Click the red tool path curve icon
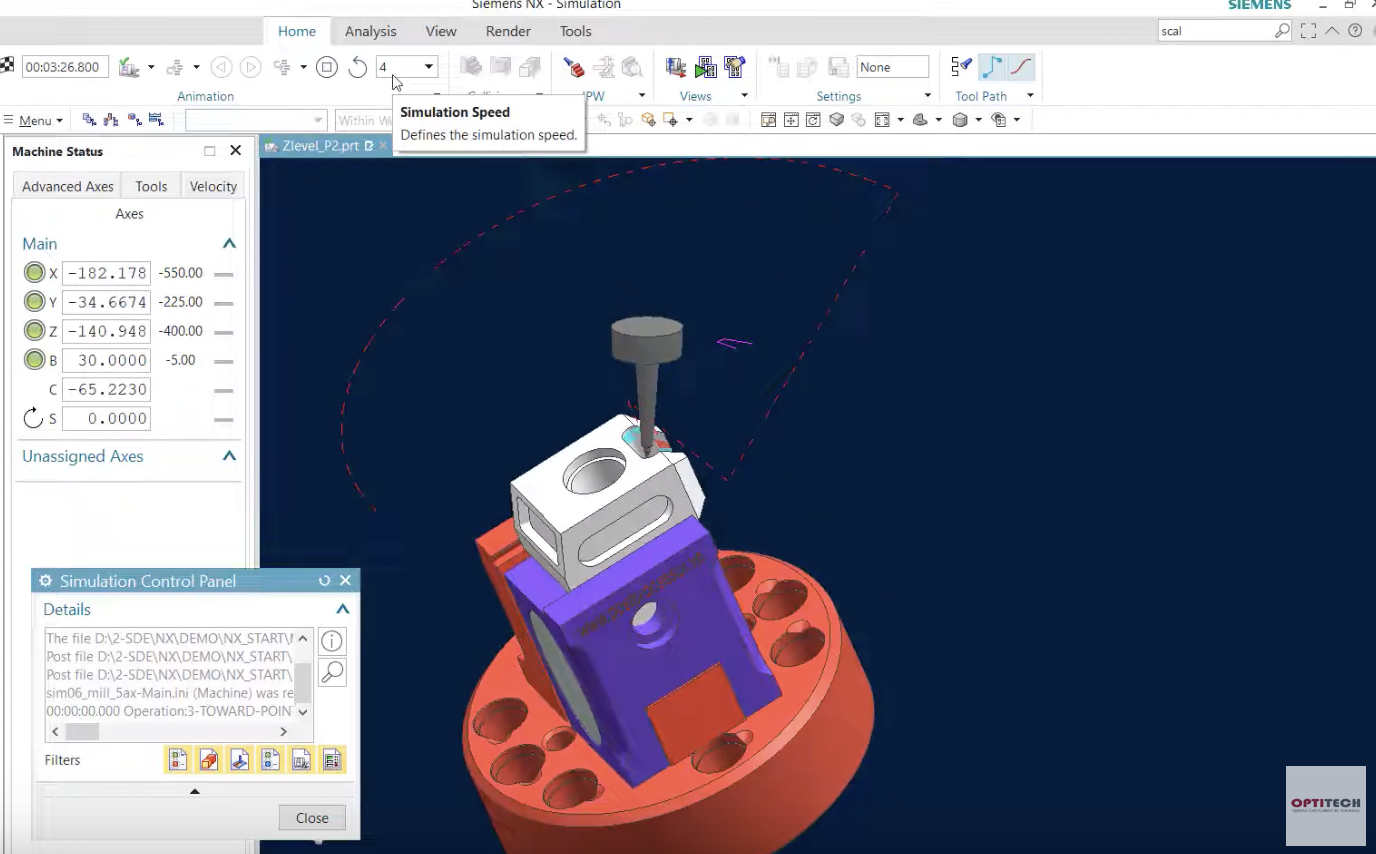 pyautogui.click(x=1021, y=67)
